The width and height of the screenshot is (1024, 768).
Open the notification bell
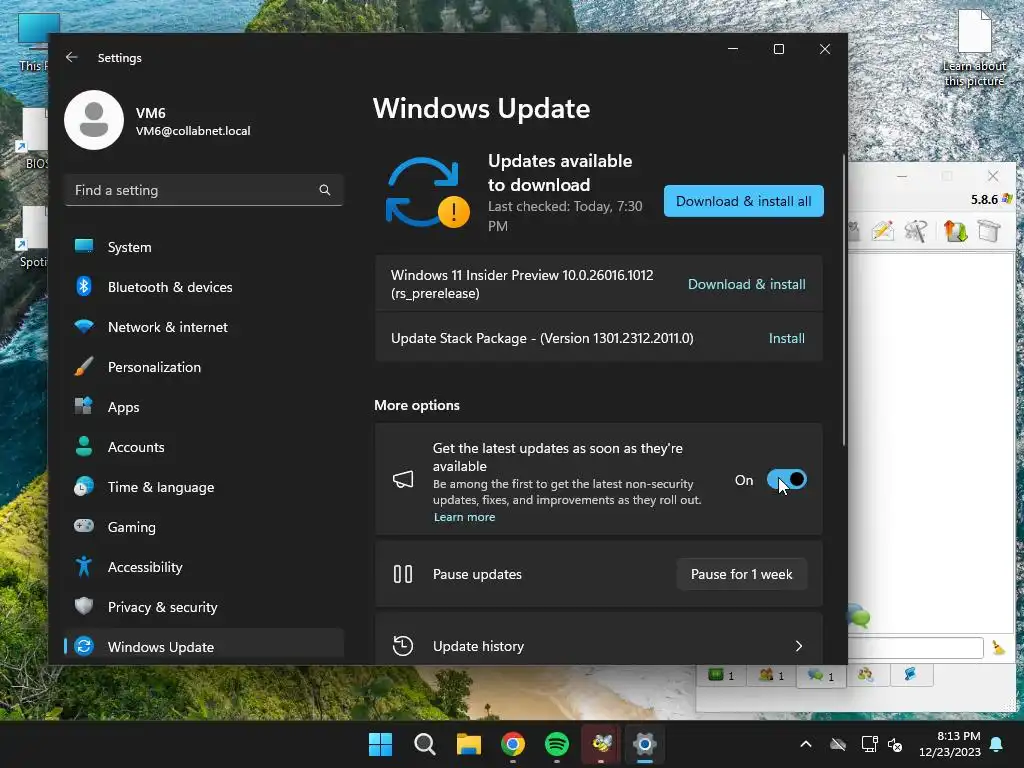[997, 744]
